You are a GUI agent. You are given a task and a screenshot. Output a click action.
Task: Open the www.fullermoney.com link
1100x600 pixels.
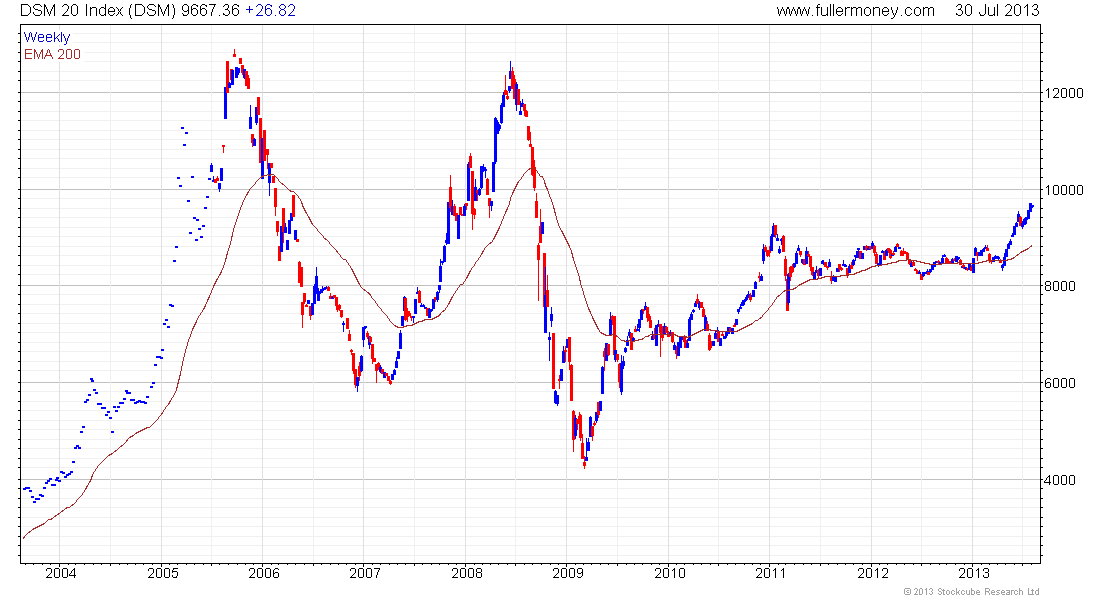coord(855,11)
